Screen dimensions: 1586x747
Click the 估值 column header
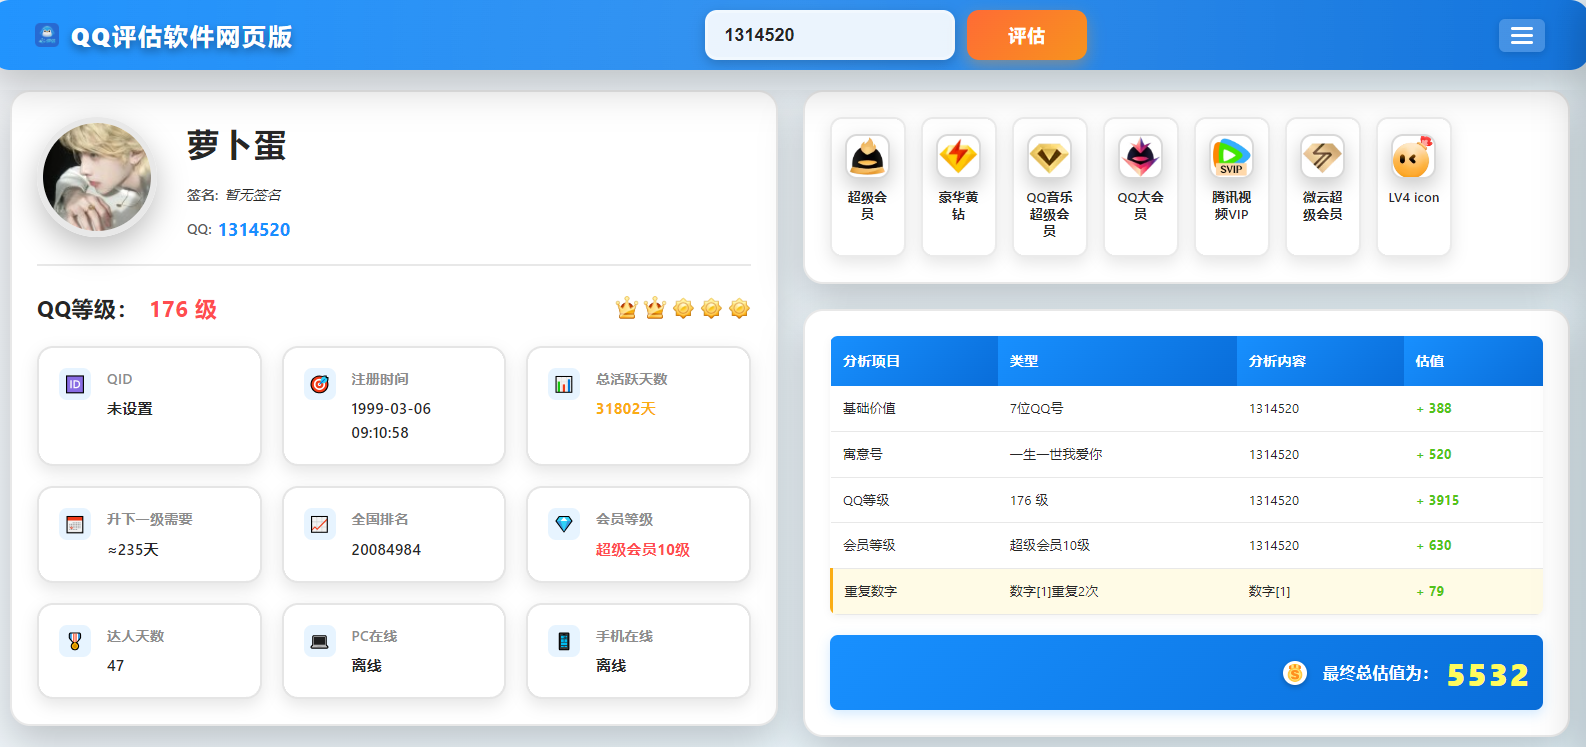click(x=1429, y=361)
